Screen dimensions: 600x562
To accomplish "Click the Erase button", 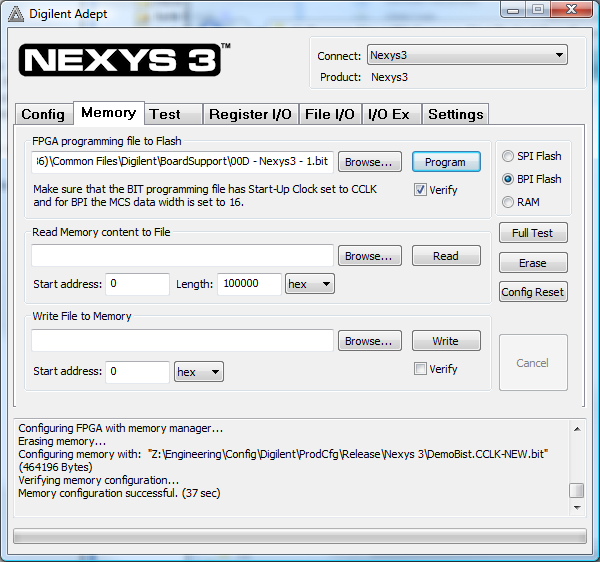I will (533, 263).
